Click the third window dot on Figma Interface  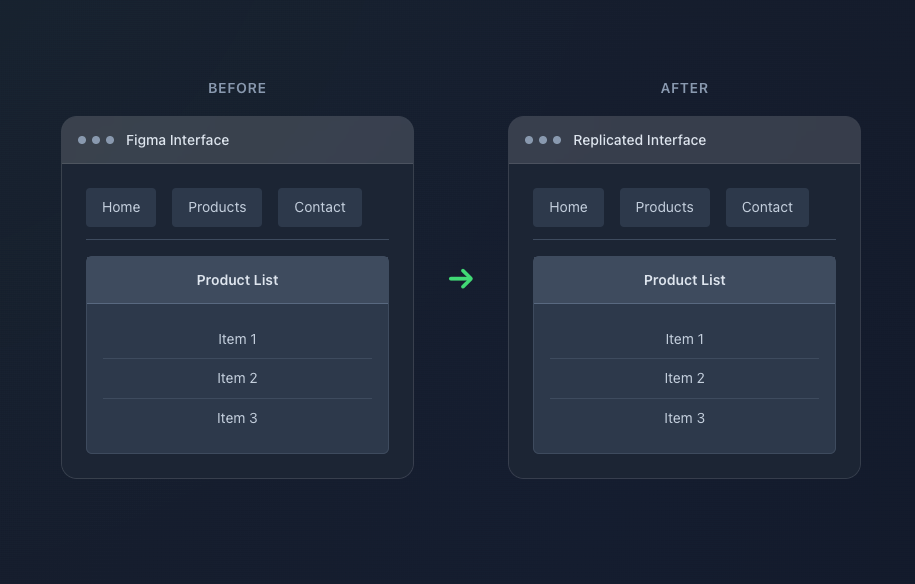click(x=110, y=140)
